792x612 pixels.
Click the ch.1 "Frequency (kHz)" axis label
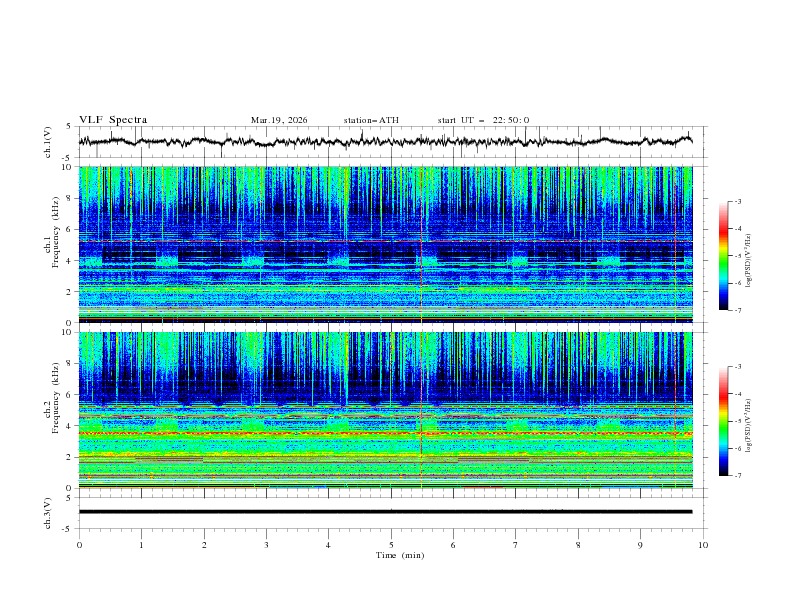coord(55,230)
